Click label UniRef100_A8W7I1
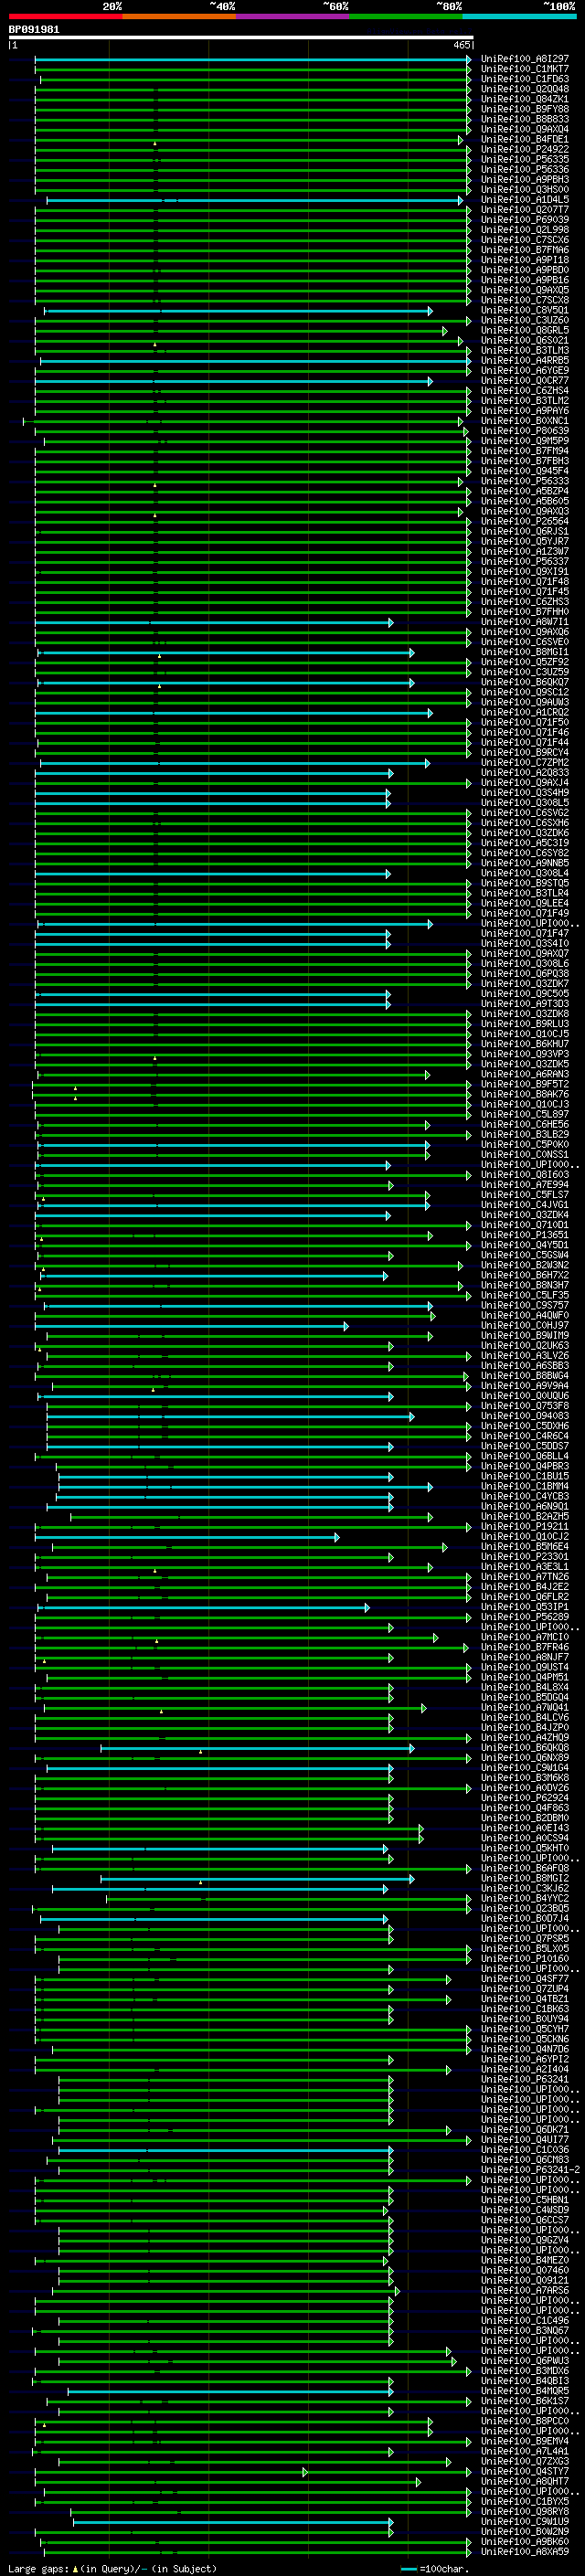Image resolution: width=585 pixels, height=2576 pixels. point(524,623)
